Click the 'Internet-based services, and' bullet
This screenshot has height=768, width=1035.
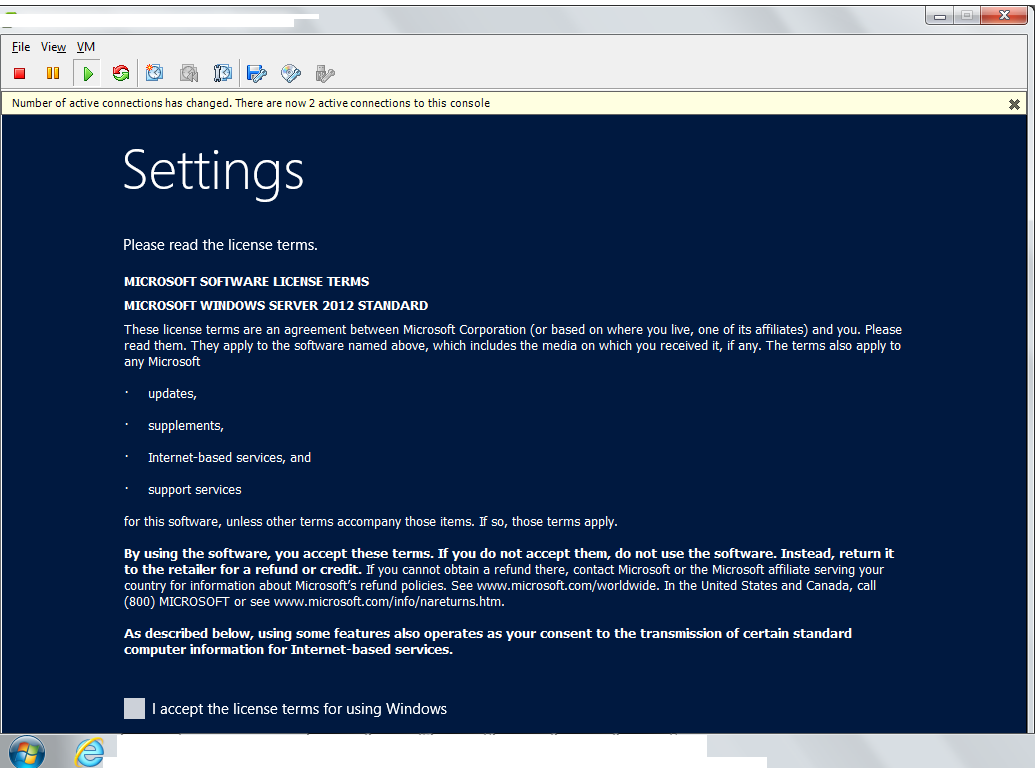229,458
